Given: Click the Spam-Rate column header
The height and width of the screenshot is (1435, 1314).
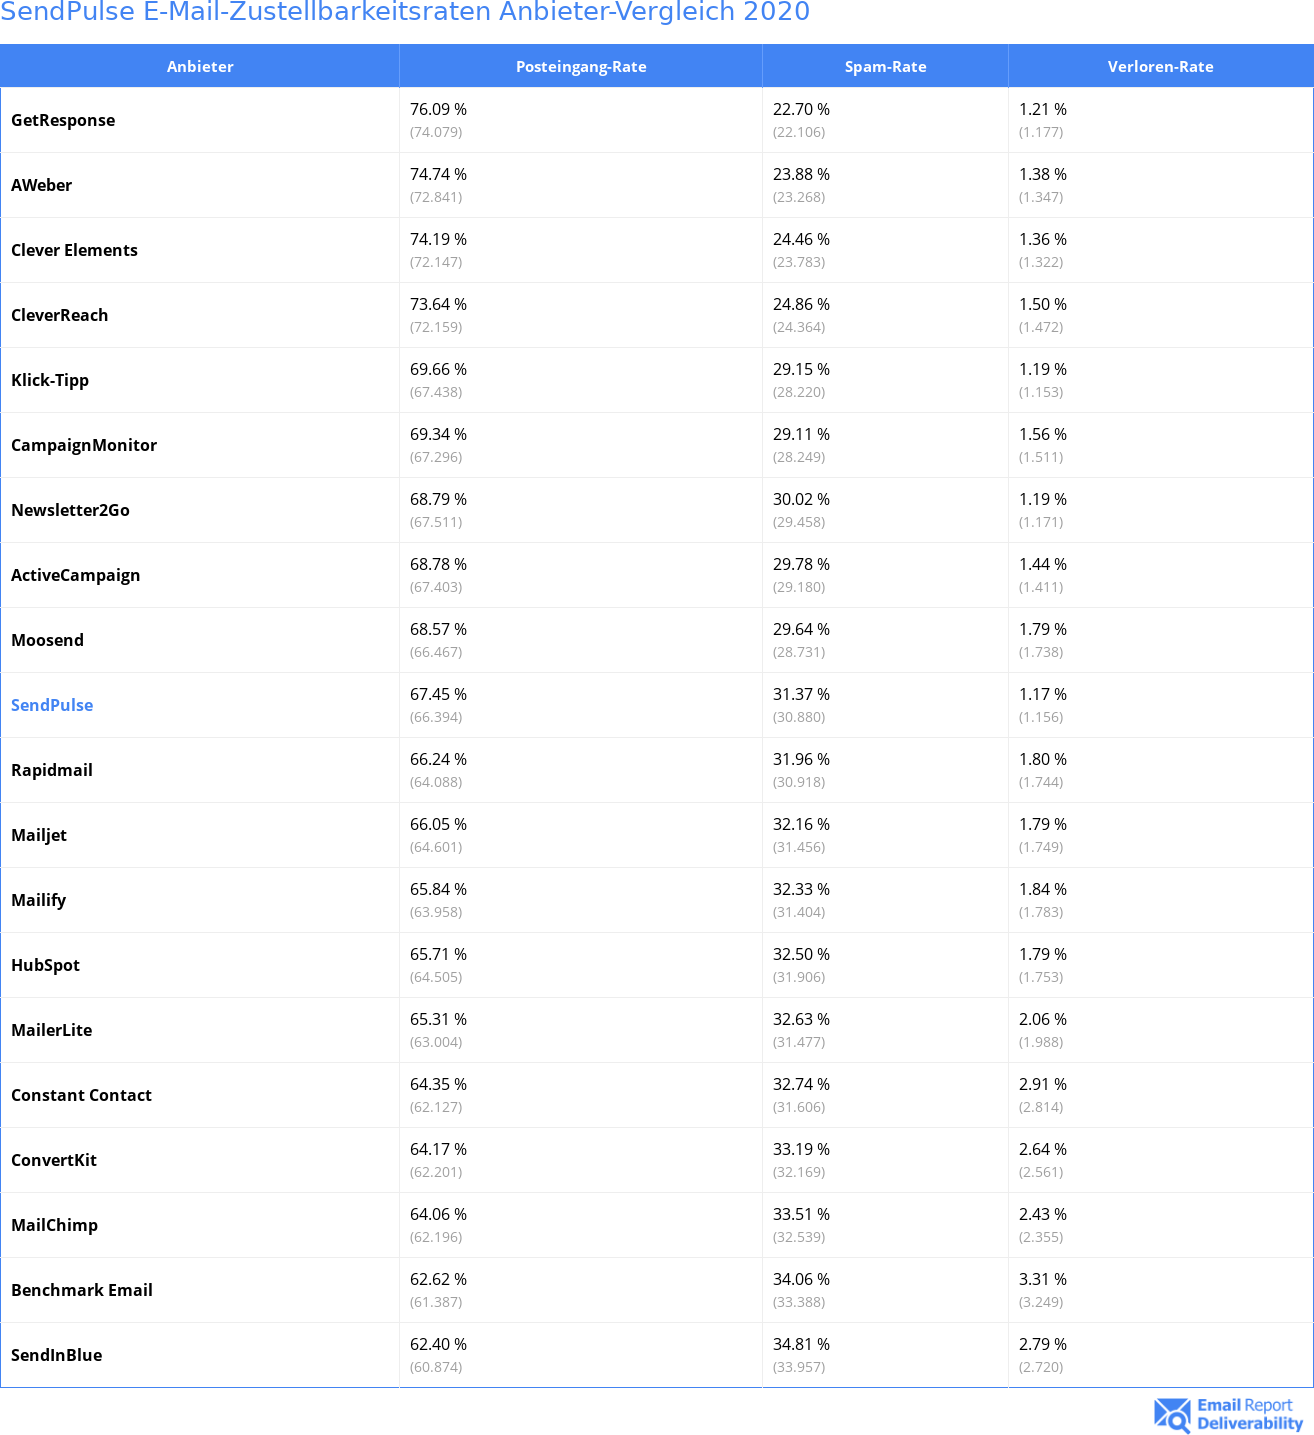Looking at the screenshot, I should [x=885, y=67].
